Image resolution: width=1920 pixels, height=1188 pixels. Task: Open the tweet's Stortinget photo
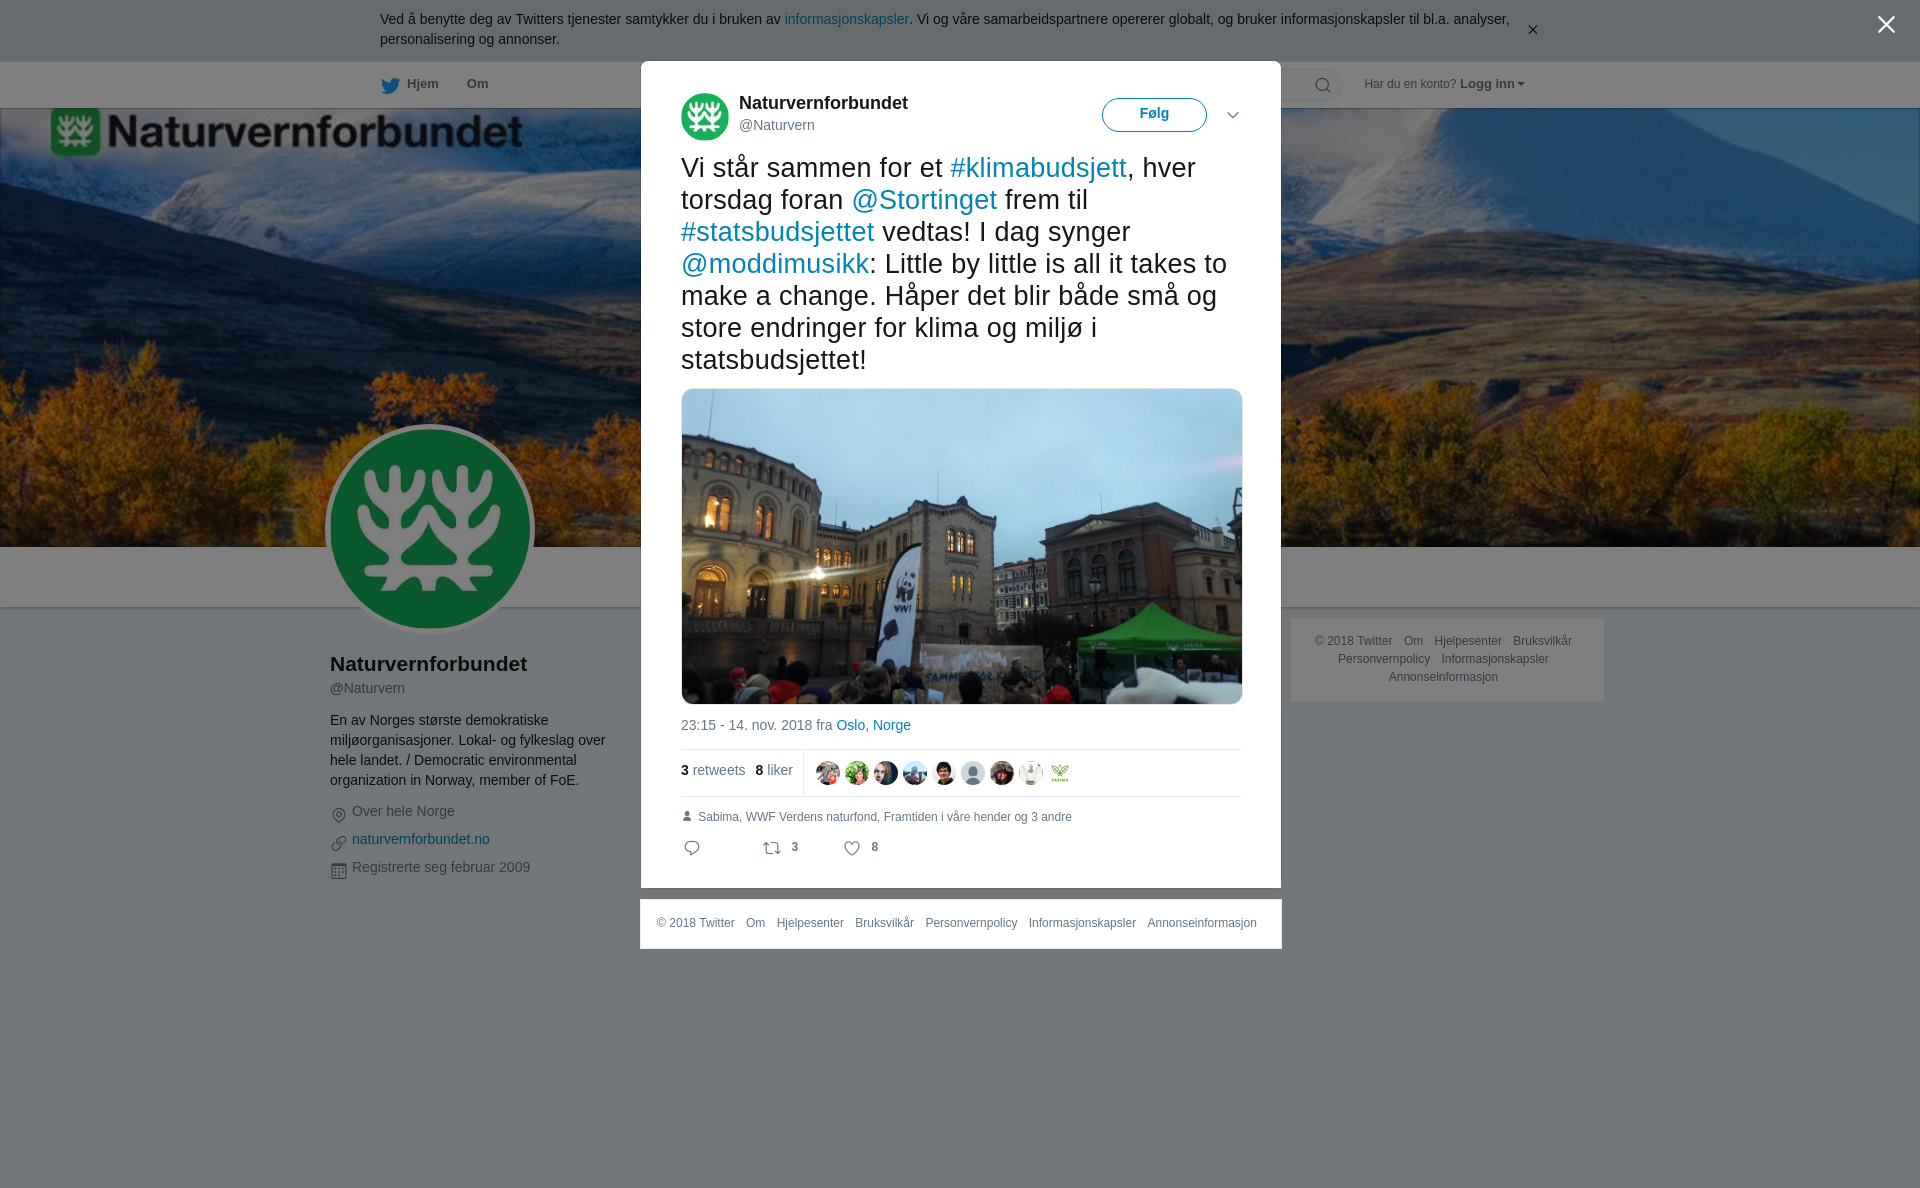[962, 546]
